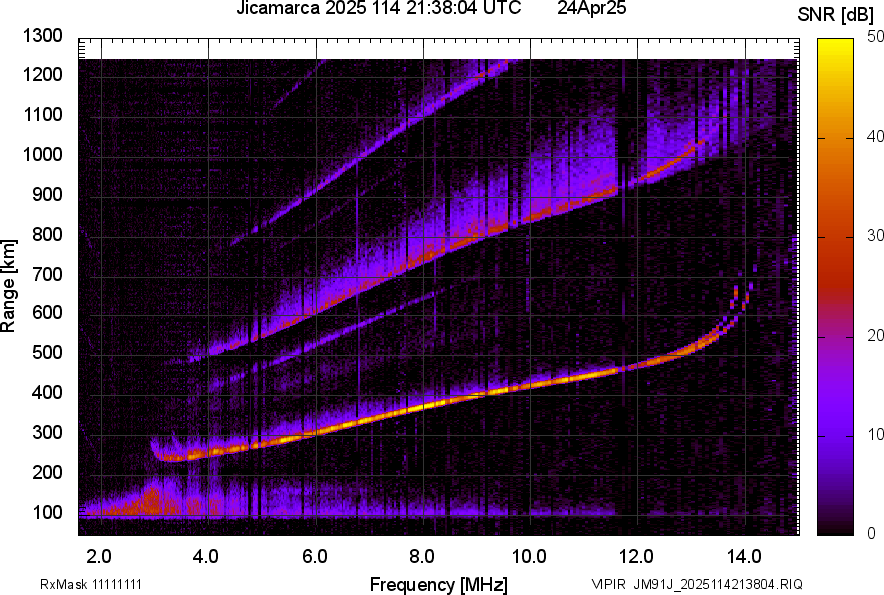Click the 'Range [km]' axis label
Viewport: 884px width, 595px height.
[8, 286]
